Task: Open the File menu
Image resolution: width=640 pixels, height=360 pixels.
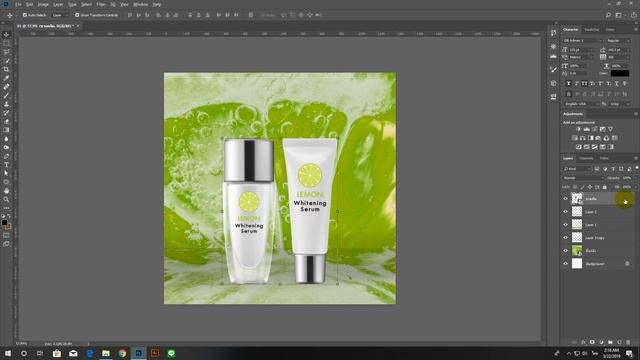Action: tap(18, 4)
